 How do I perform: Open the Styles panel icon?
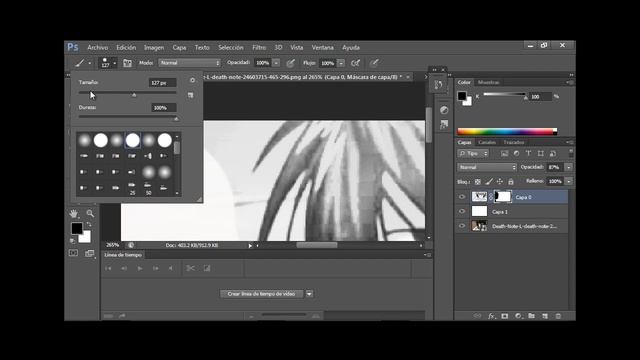click(444, 124)
